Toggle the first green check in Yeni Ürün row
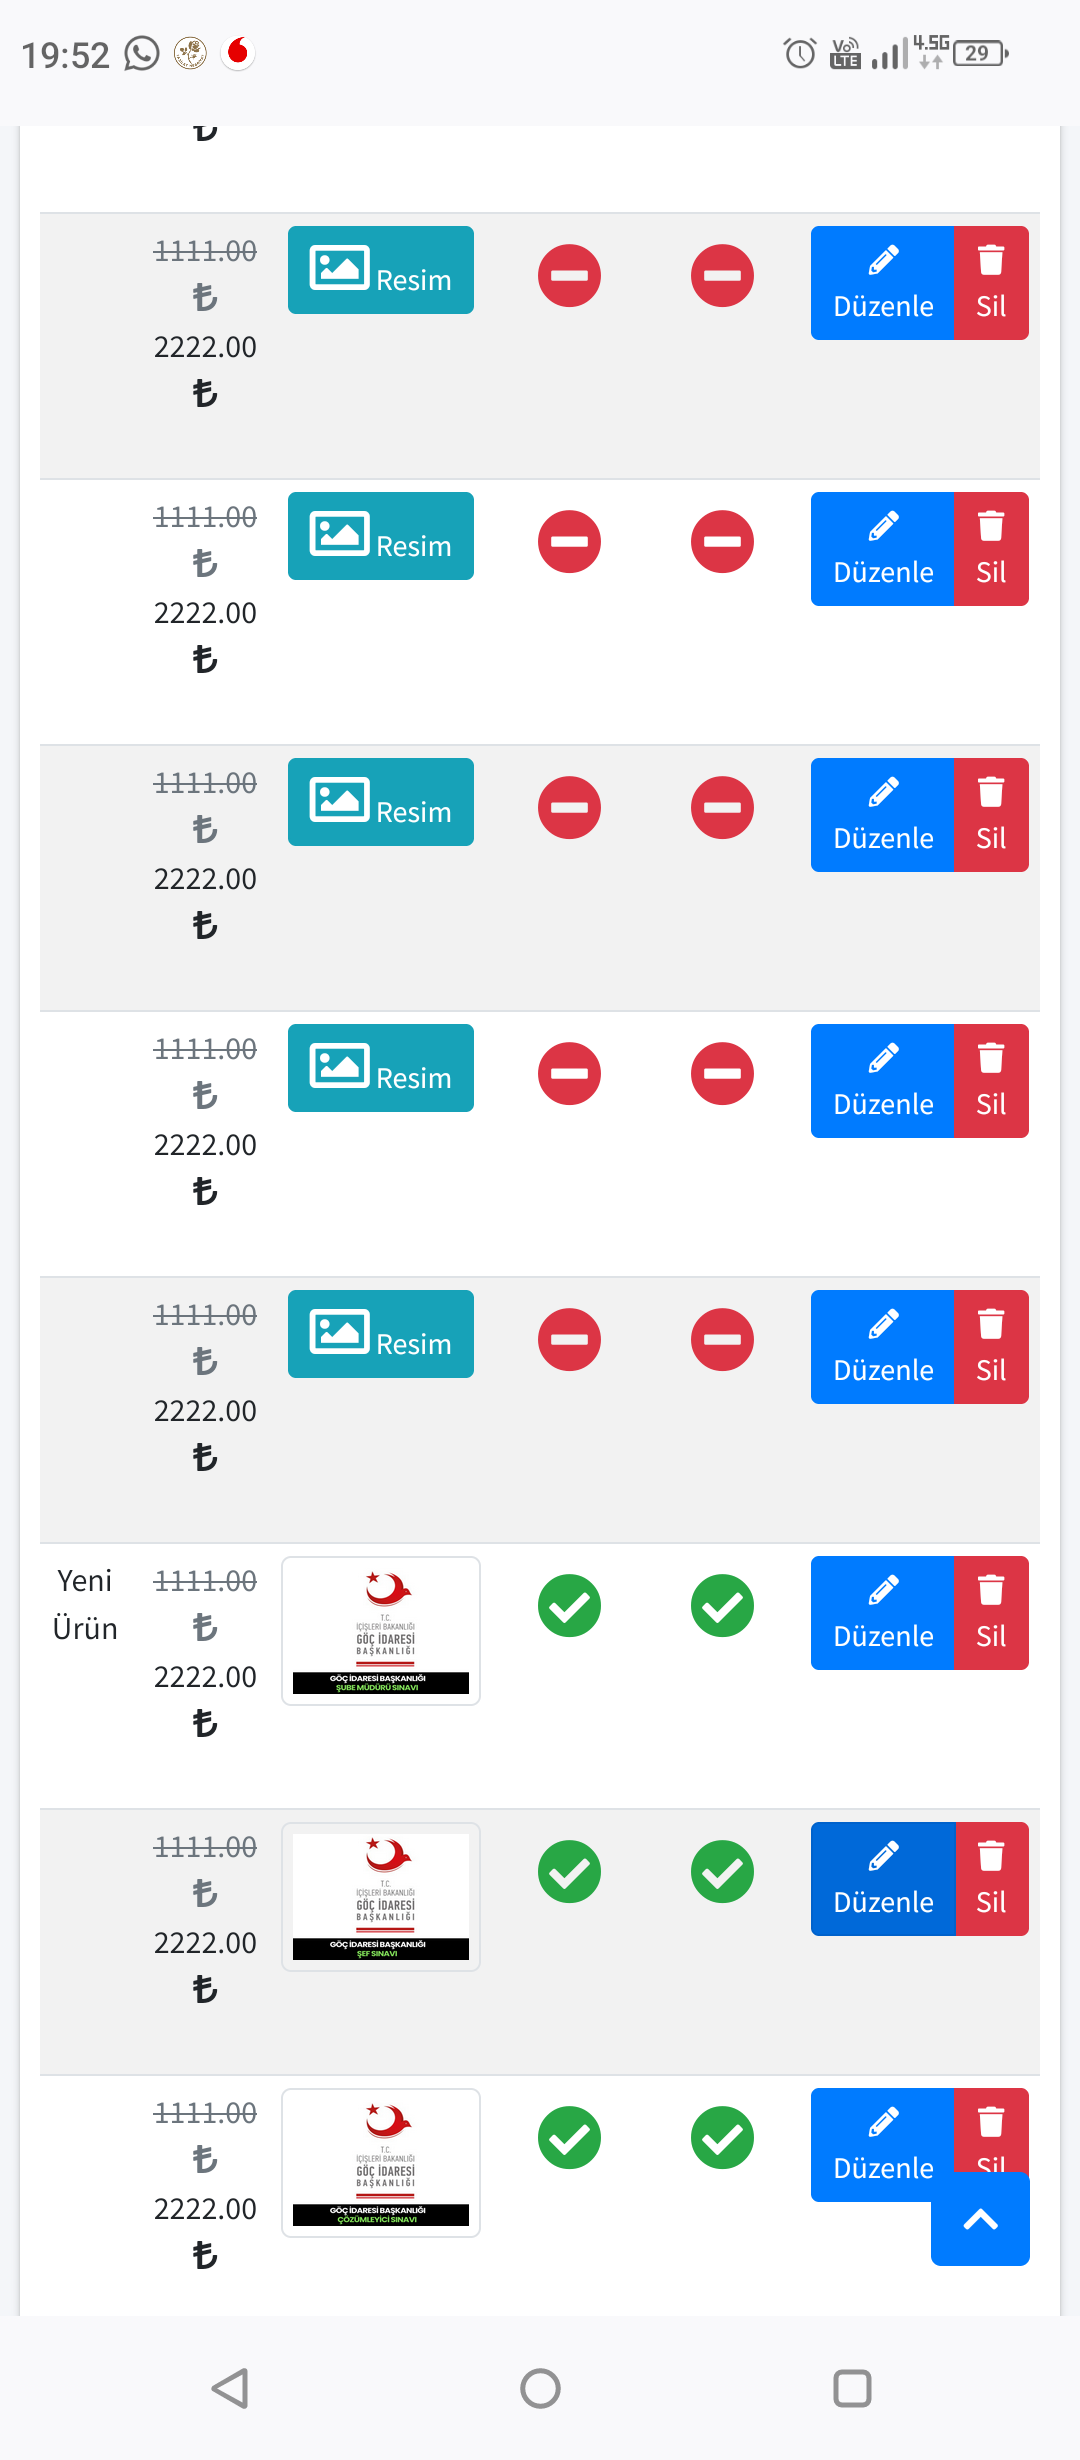The width and height of the screenshot is (1080, 2460). [x=569, y=1606]
